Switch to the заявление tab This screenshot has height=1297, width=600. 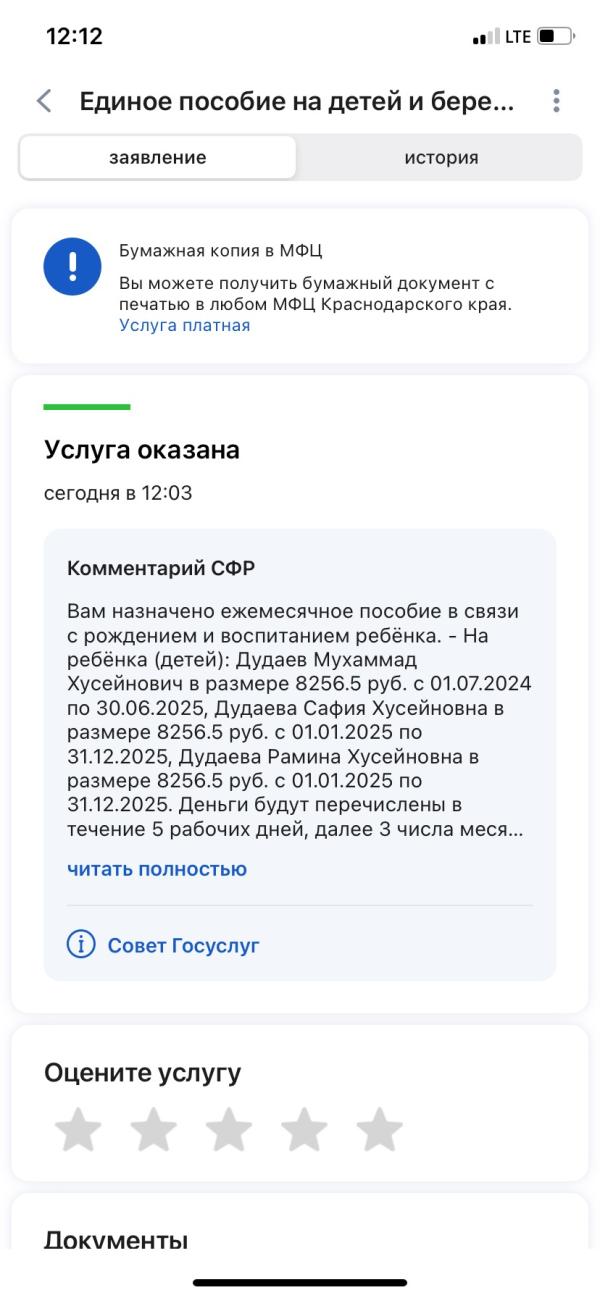pyautogui.click(x=158, y=157)
